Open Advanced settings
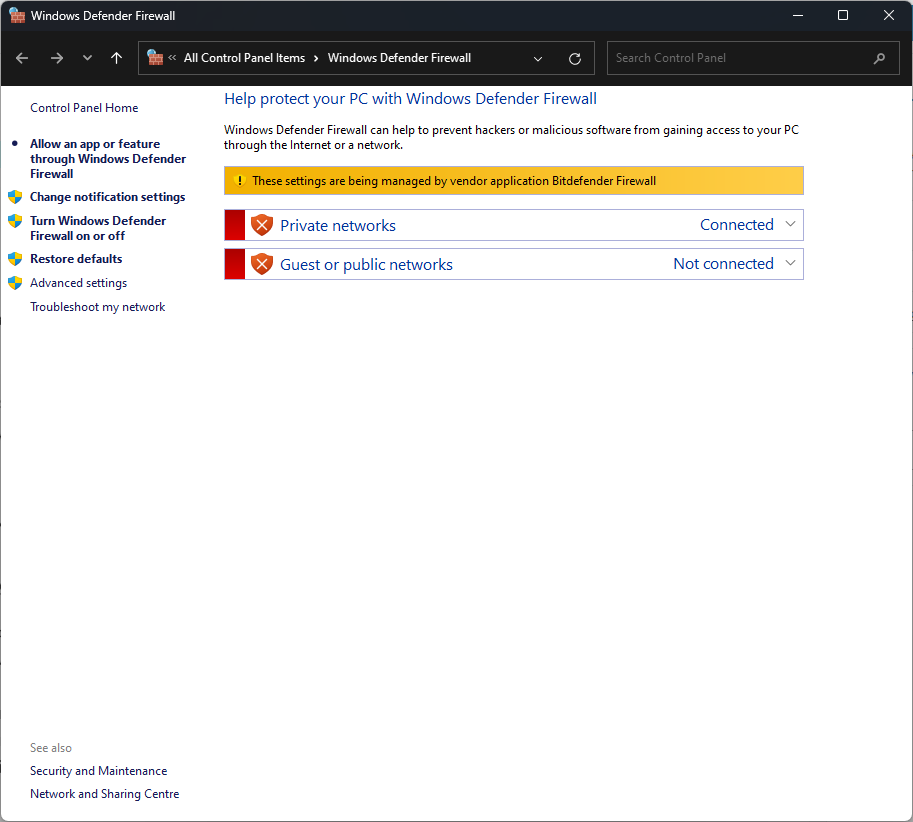This screenshot has height=822, width=913. click(x=78, y=283)
